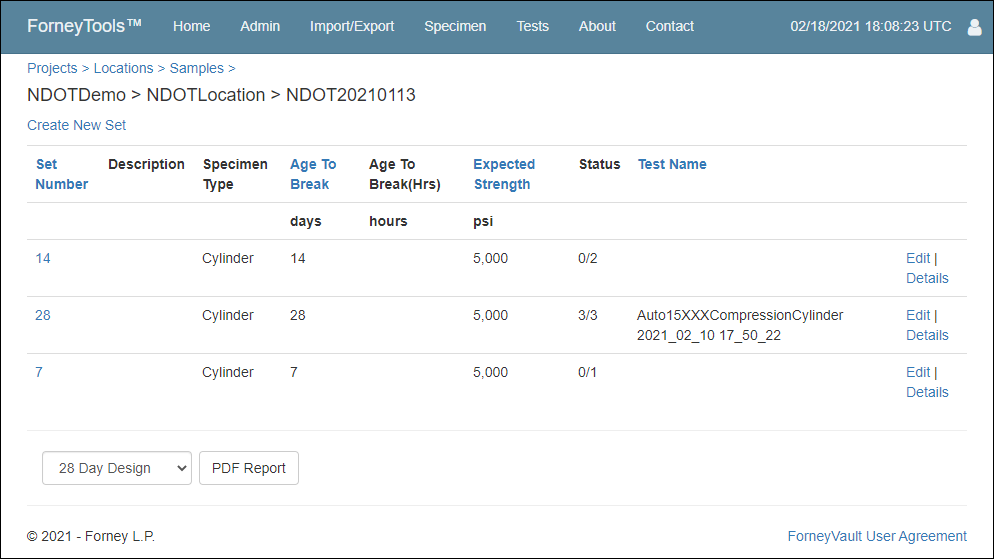This screenshot has width=994, height=559.
Task: View Details for set 28
Action: coord(927,335)
